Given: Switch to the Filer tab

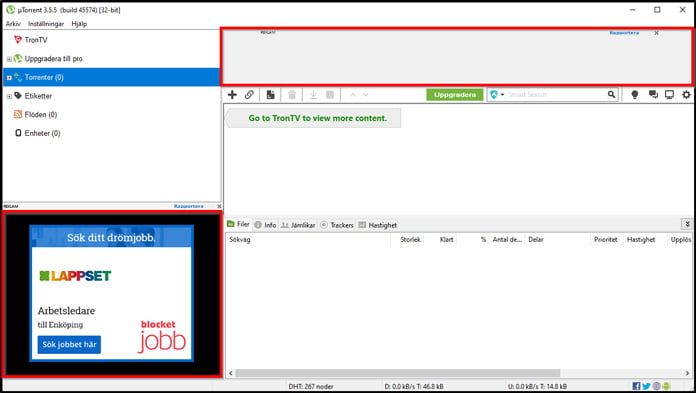Looking at the screenshot, I should tap(238, 224).
